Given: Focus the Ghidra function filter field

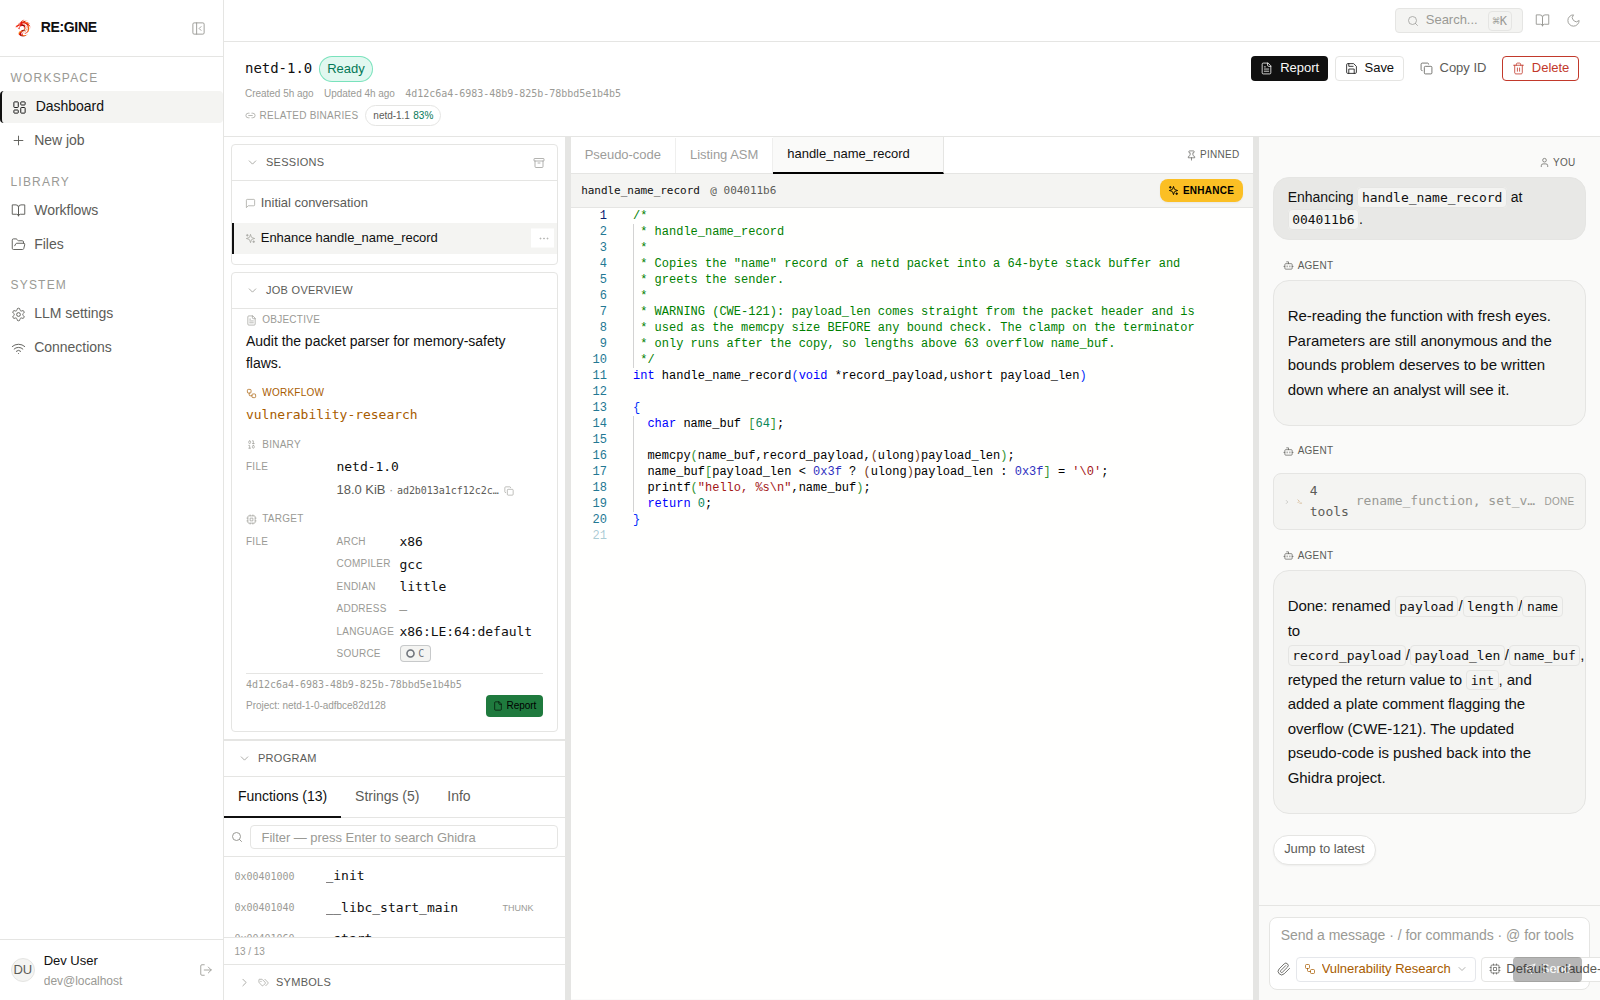Looking at the screenshot, I should [x=404, y=837].
